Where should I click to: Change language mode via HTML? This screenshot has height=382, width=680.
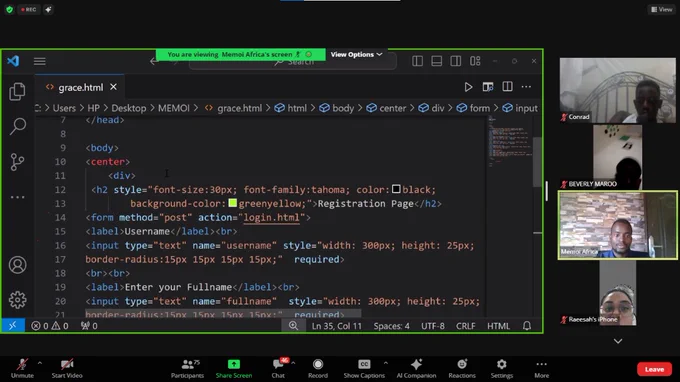point(498,326)
